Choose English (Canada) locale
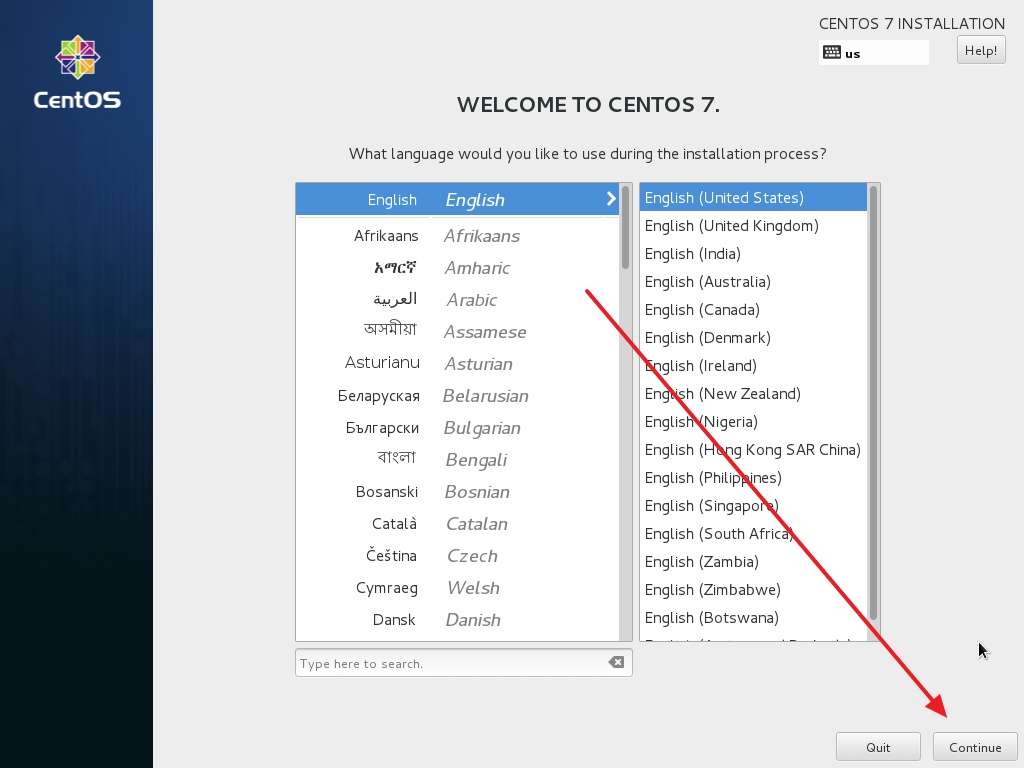This screenshot has height=768, width=1024. coord(754,310)
